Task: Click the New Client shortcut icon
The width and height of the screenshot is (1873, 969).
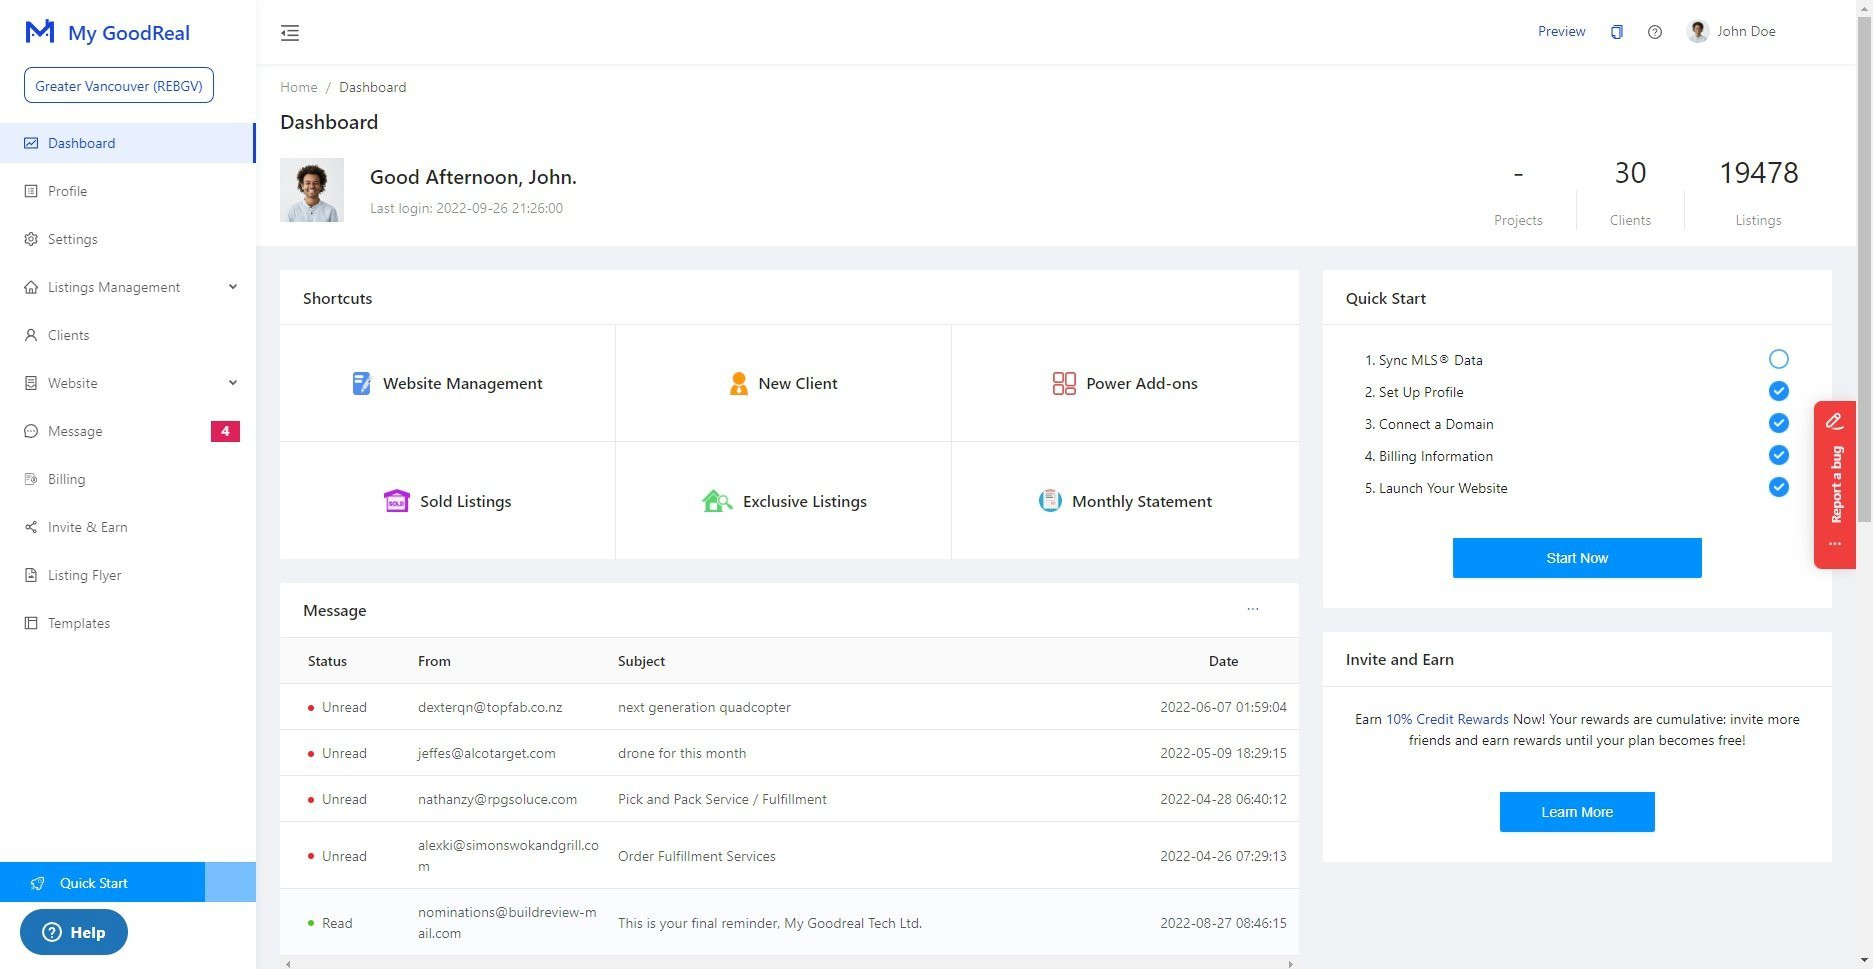Action: [738, 383]
